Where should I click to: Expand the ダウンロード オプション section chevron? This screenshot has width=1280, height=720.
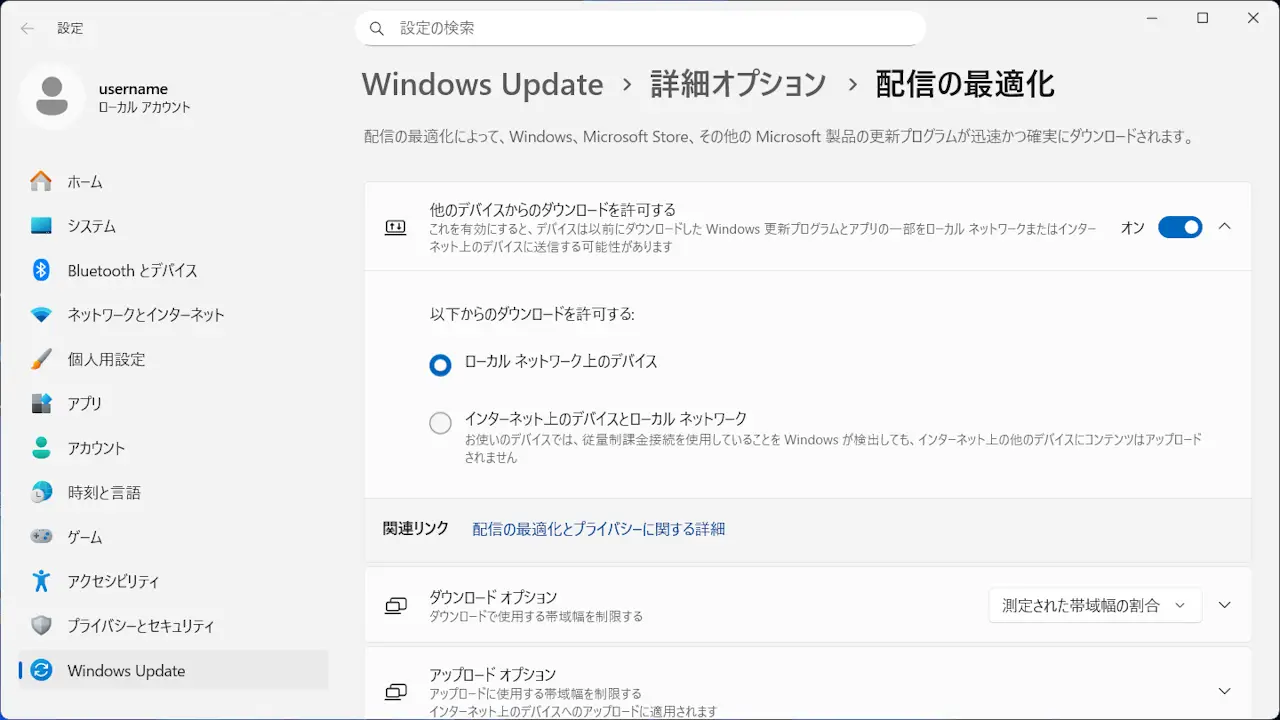coord(1225,605)
